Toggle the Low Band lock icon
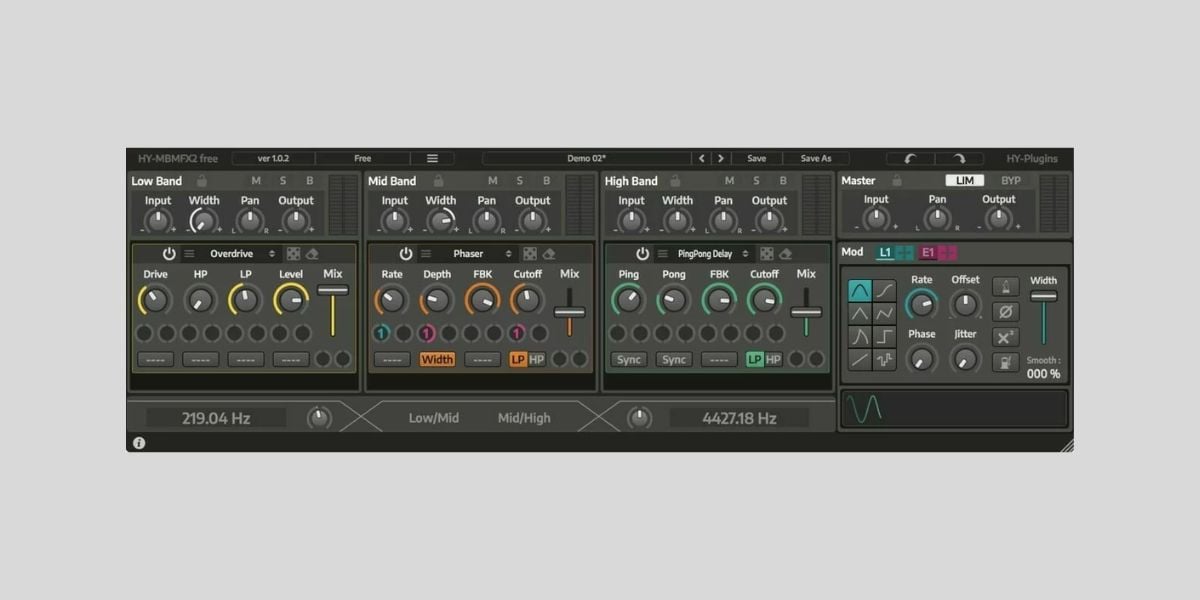This screenshot has height=600, width=1200. (x=201, y=181)
